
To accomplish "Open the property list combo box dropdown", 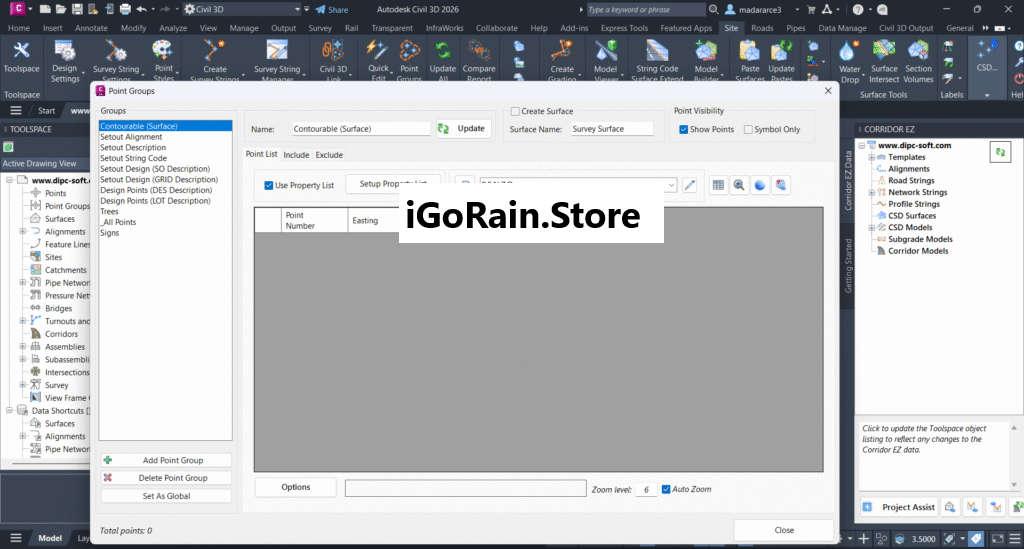I will point(671,185).
